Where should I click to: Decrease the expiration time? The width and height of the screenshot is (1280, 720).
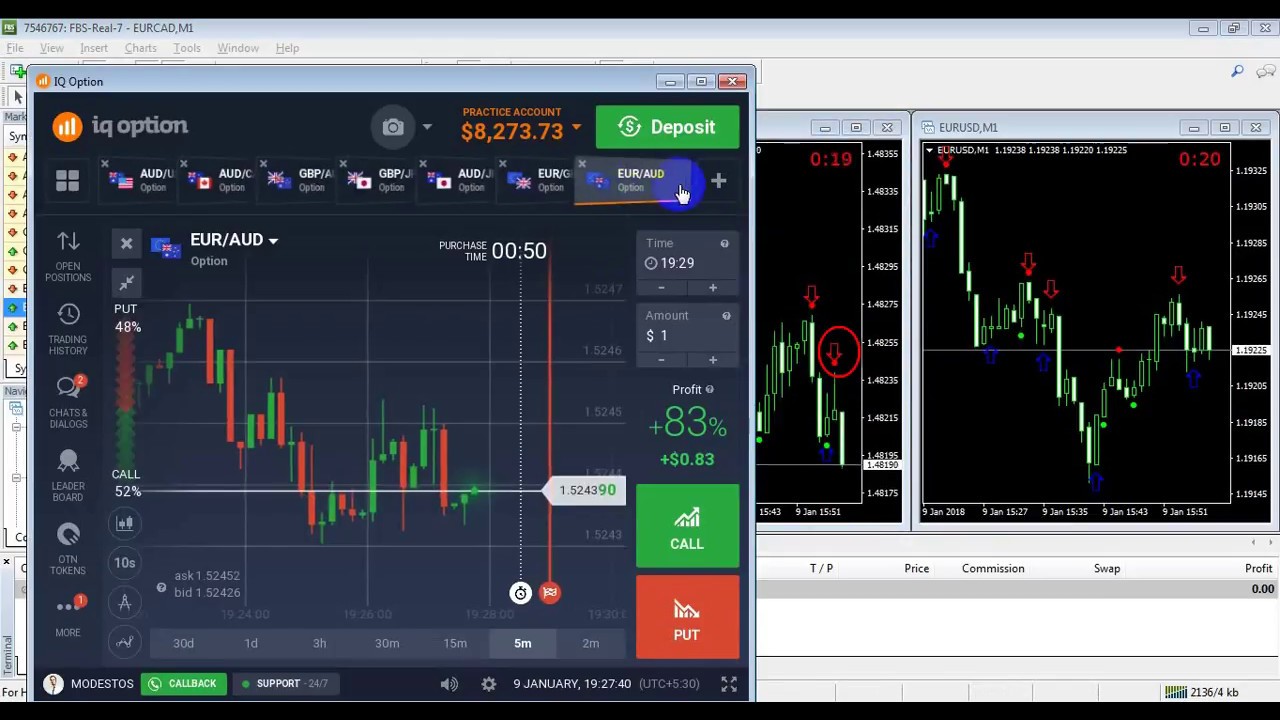pos(661,288)
